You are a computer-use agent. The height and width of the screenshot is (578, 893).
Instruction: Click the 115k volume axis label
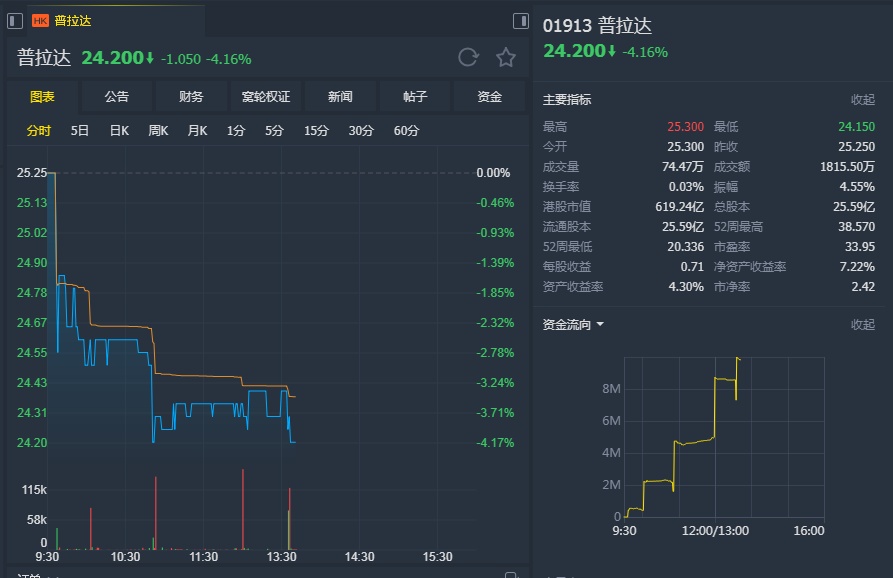[34, 490]
